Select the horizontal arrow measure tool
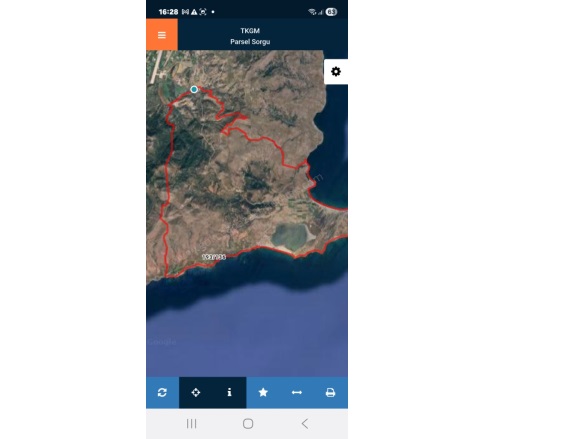 [297, 392]
